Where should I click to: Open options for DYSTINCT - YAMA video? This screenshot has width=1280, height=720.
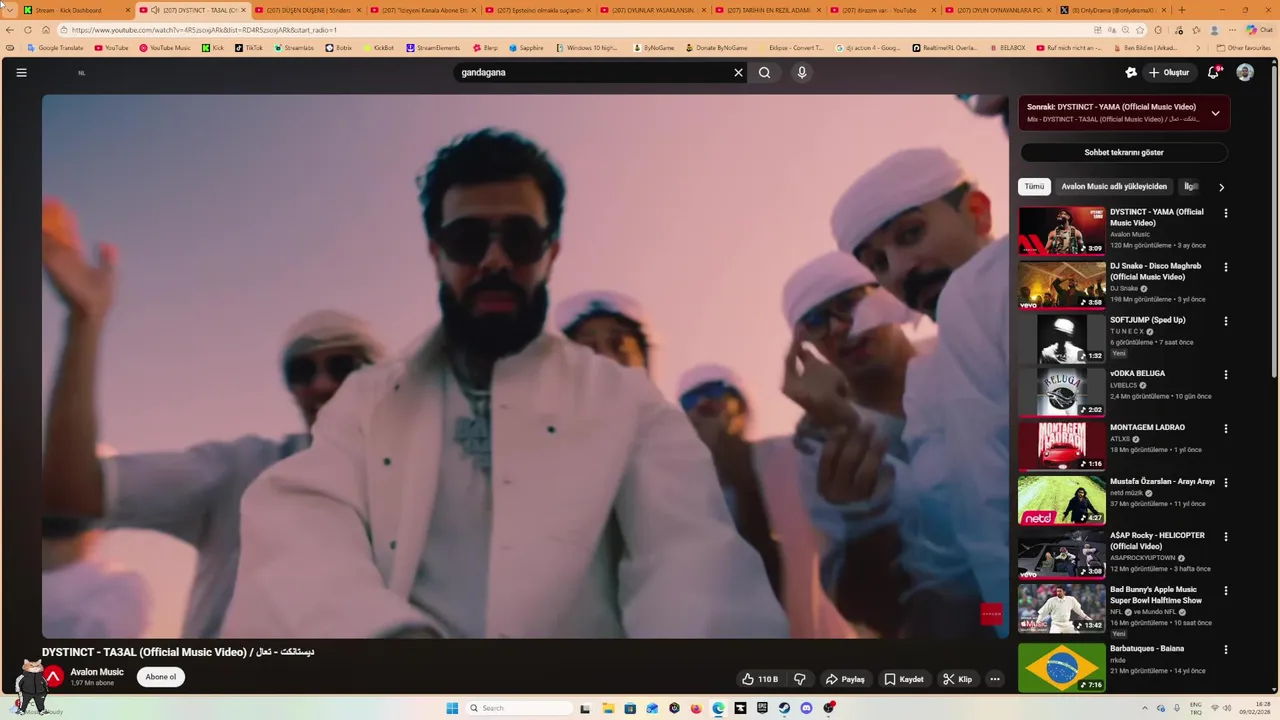1226,213
